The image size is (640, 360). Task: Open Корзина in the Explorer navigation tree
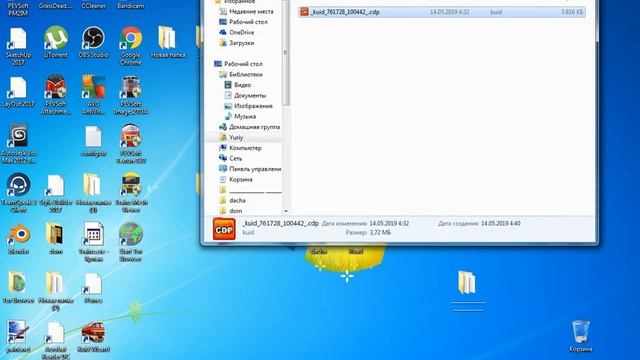(x=241, y=180)
